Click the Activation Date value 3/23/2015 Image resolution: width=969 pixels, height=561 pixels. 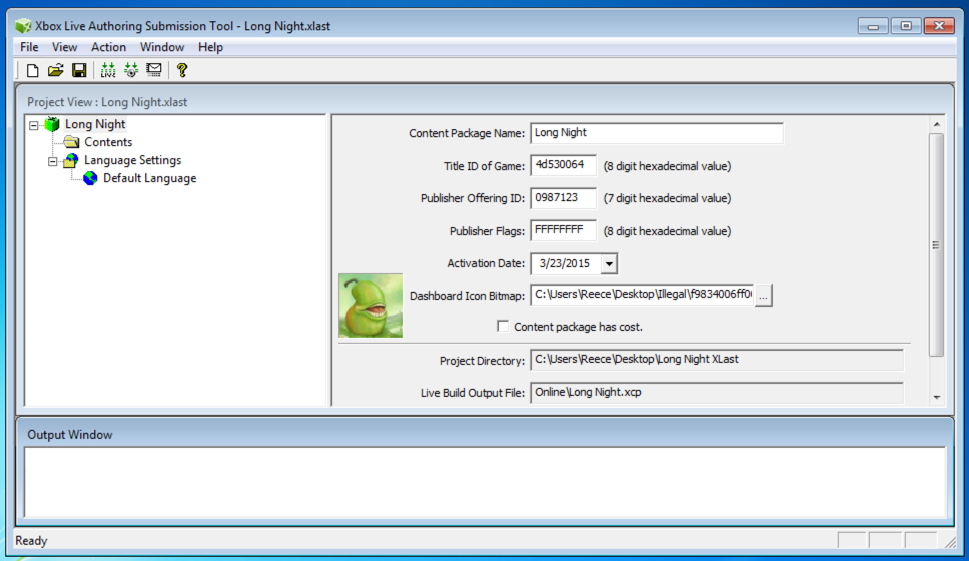pos(565,263)
